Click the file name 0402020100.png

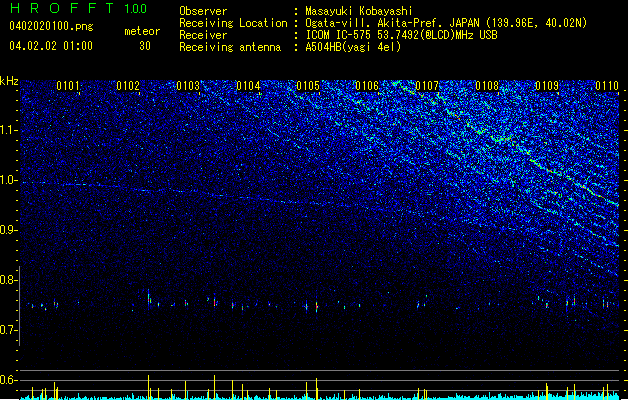(x=51, y=26)
